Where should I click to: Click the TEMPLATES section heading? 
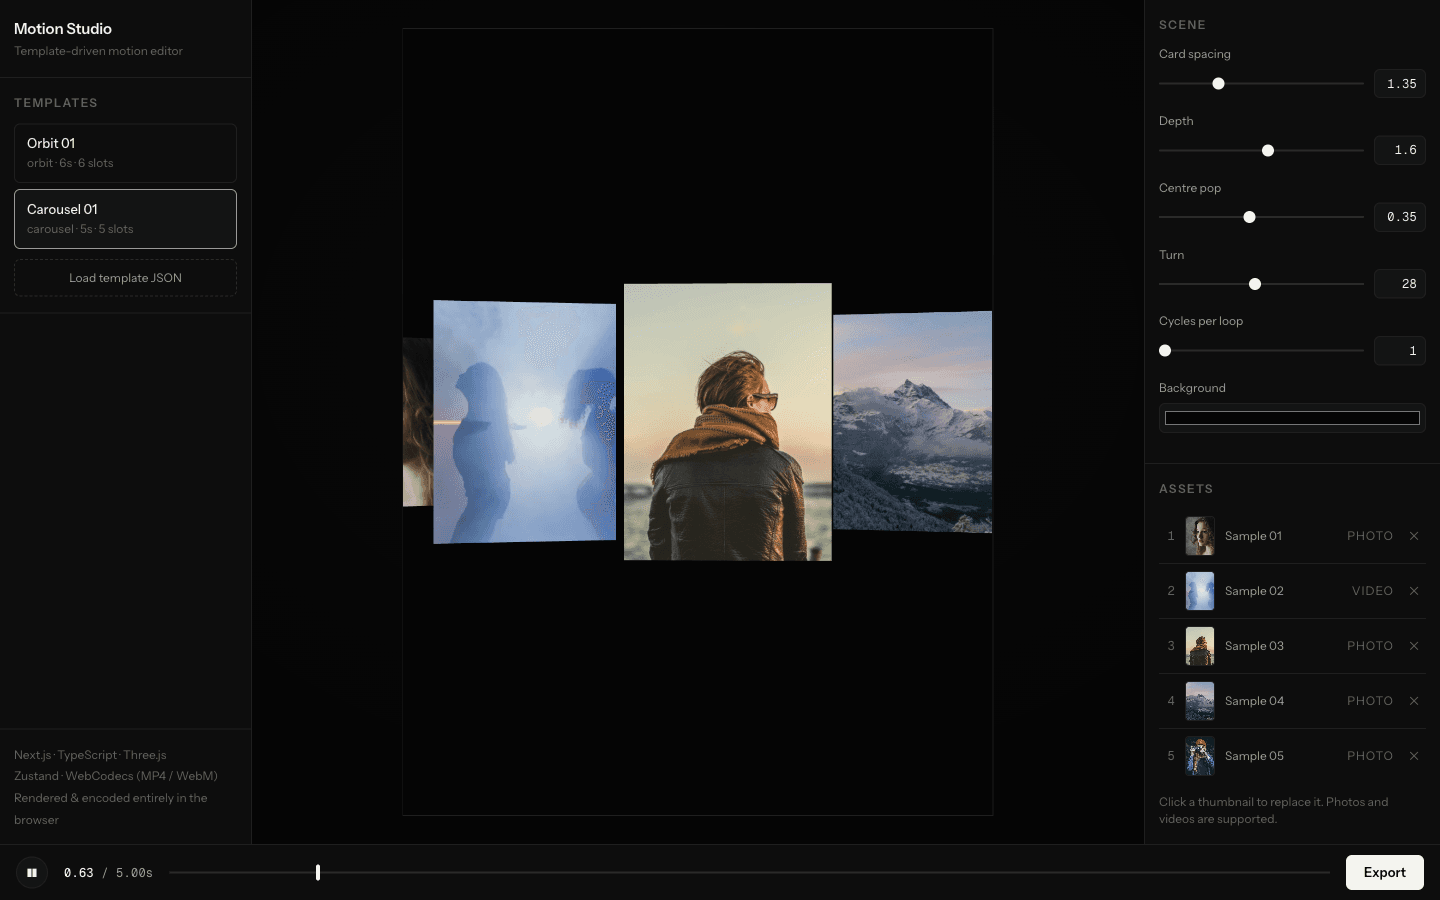[56, 103]
